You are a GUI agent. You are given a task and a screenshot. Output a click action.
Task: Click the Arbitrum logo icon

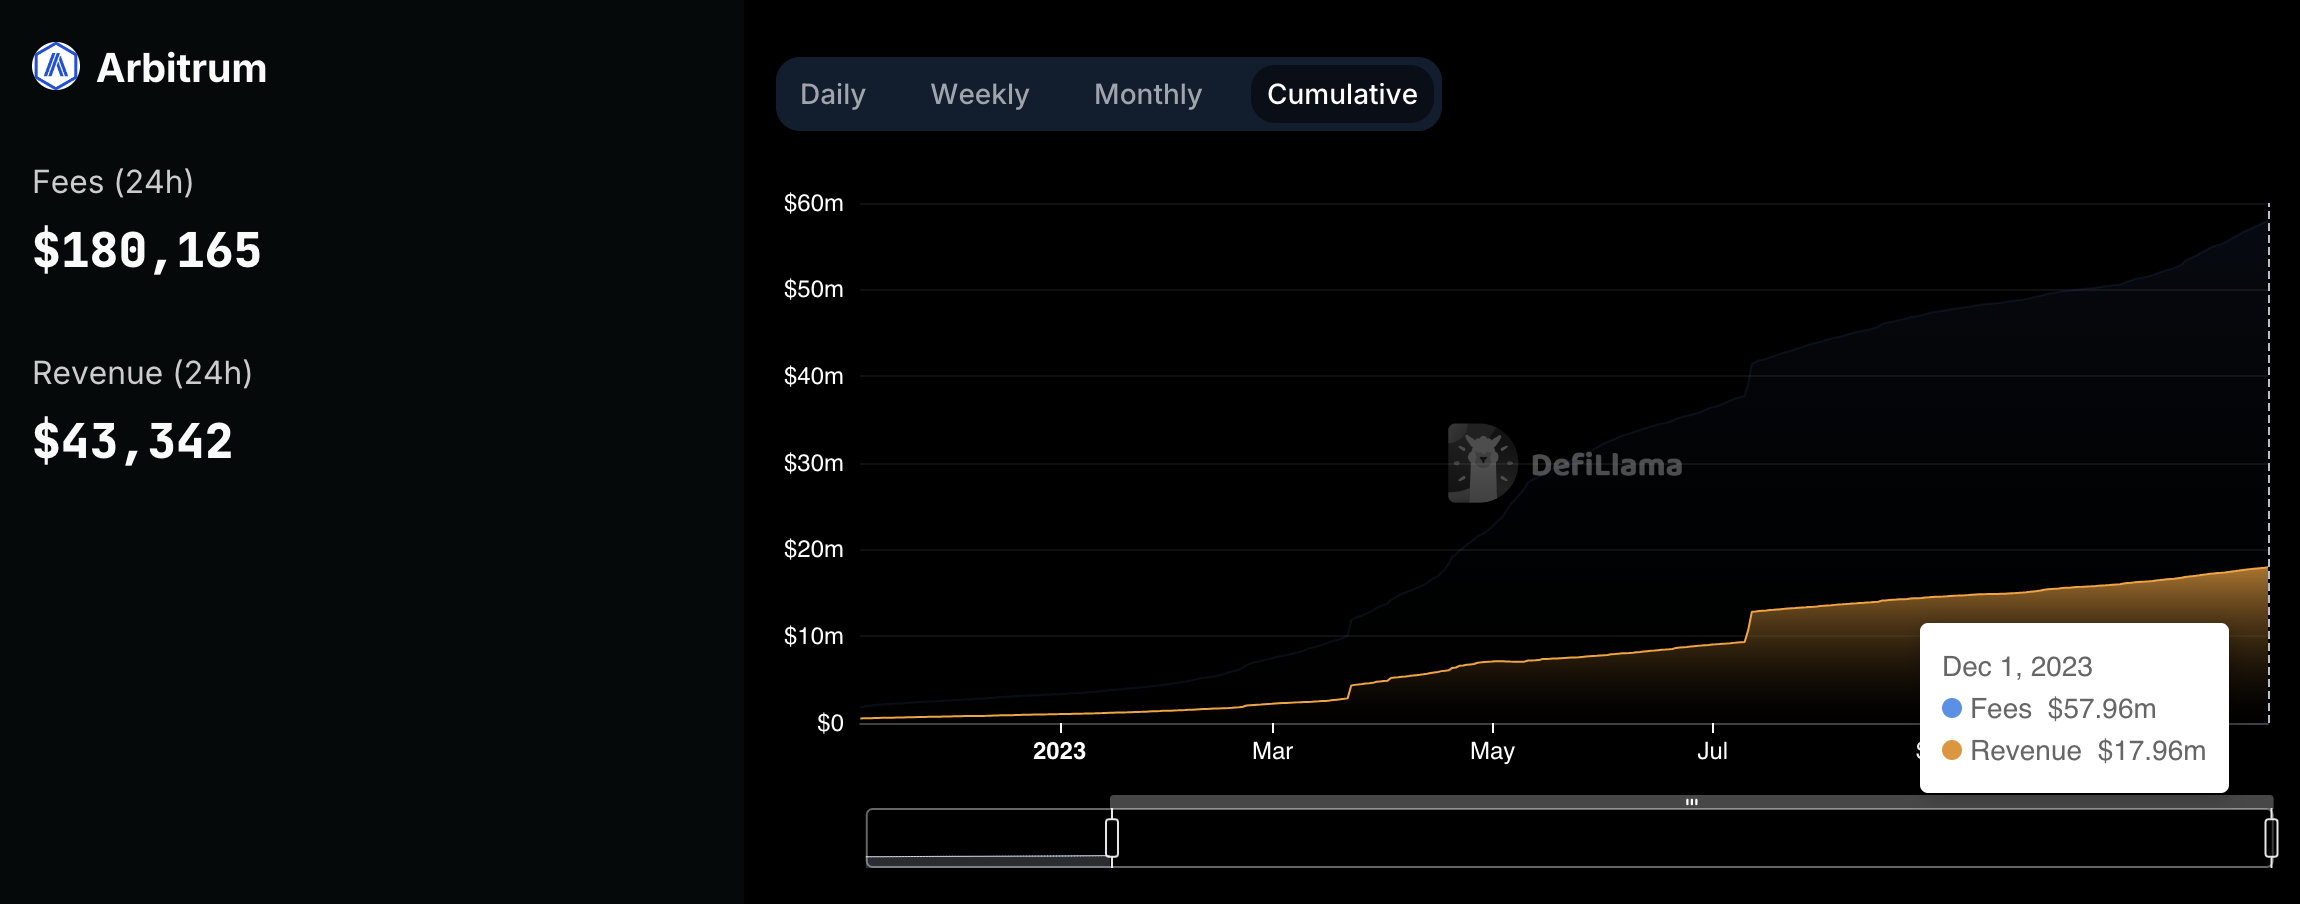(56, 67)
